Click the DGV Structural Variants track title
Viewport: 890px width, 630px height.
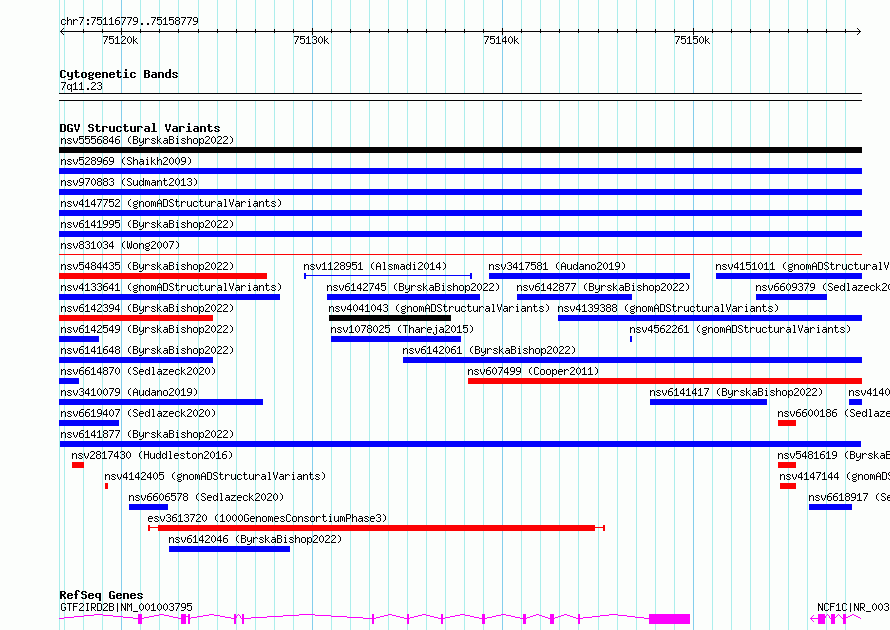coord(140,128)
